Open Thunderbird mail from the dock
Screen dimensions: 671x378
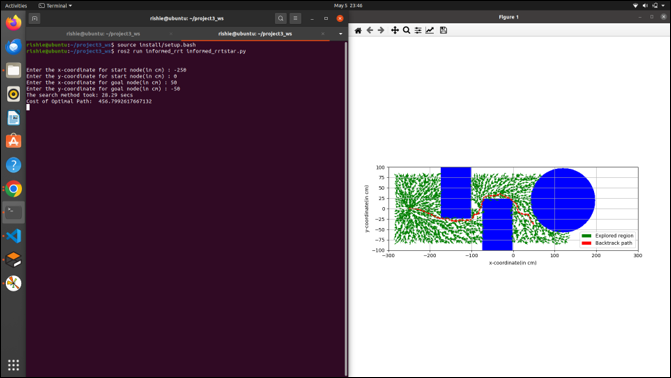tap(14, 46)
